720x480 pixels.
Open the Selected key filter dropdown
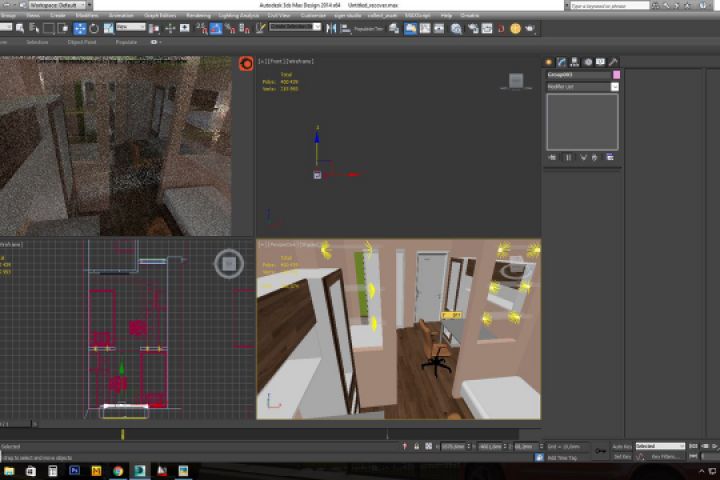[660, 446]
